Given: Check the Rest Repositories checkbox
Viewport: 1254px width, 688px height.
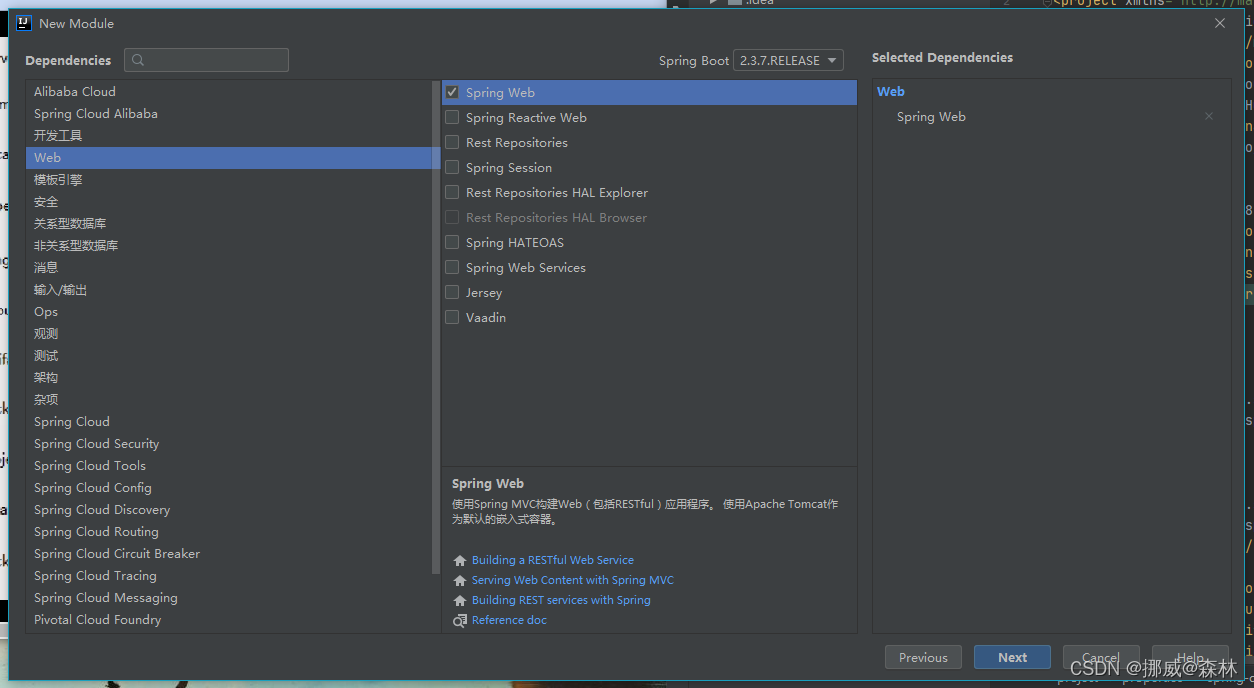Looking at the screenshot, I should coord(452,142).
